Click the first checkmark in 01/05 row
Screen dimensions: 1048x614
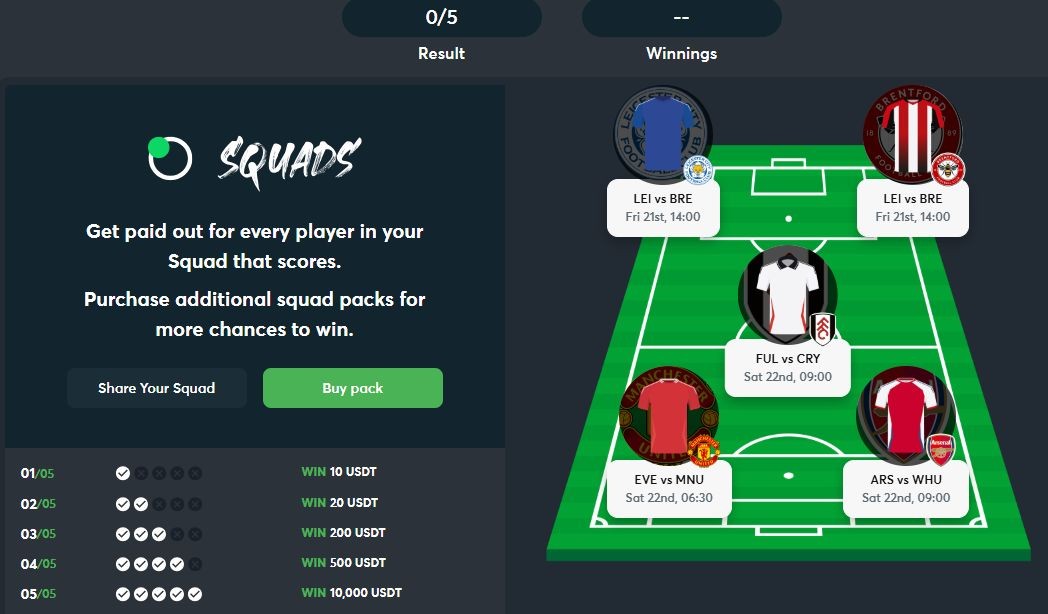pyautogui.click(x=123, y=473)
